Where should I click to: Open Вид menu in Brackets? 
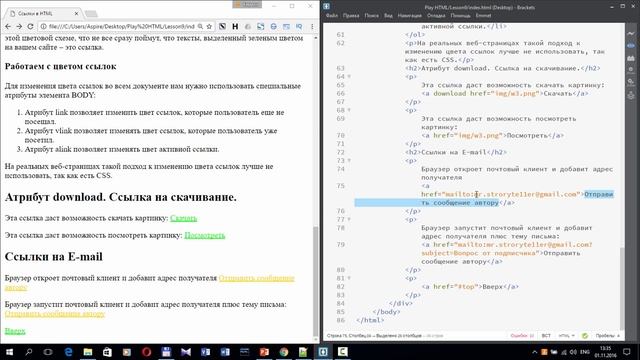[x=388, y=16]
